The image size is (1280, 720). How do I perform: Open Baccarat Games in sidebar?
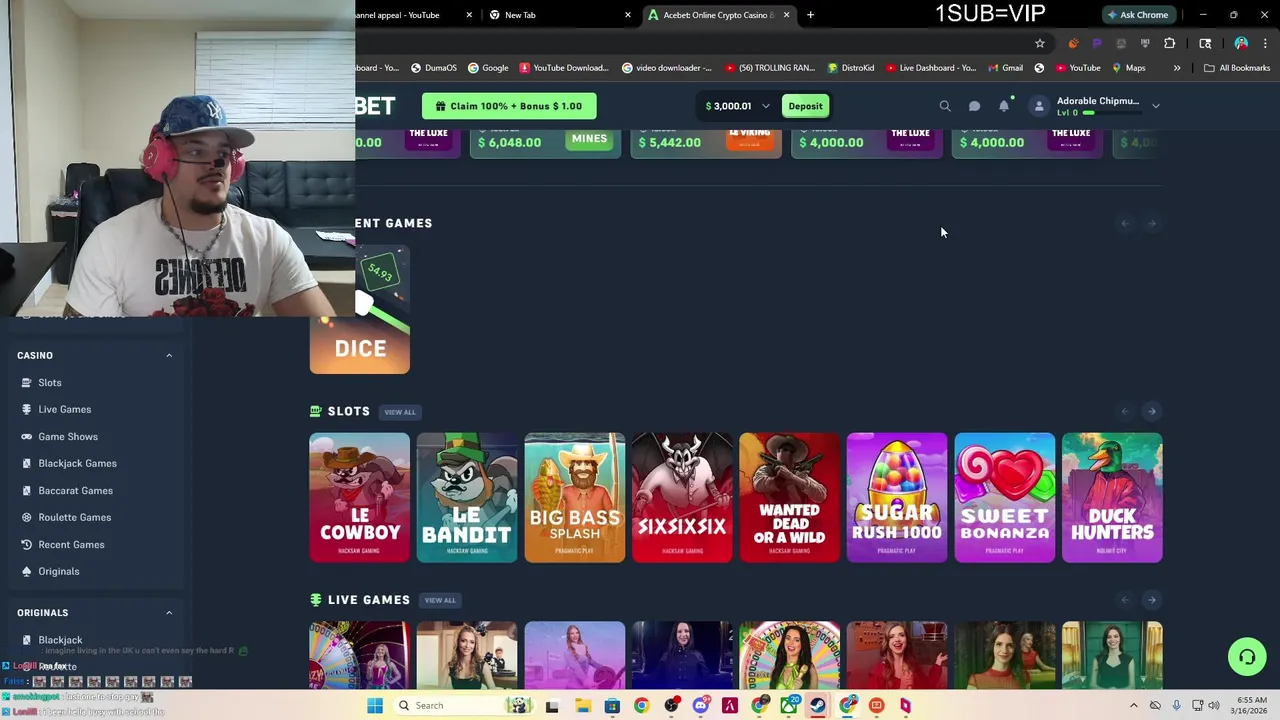75,490
